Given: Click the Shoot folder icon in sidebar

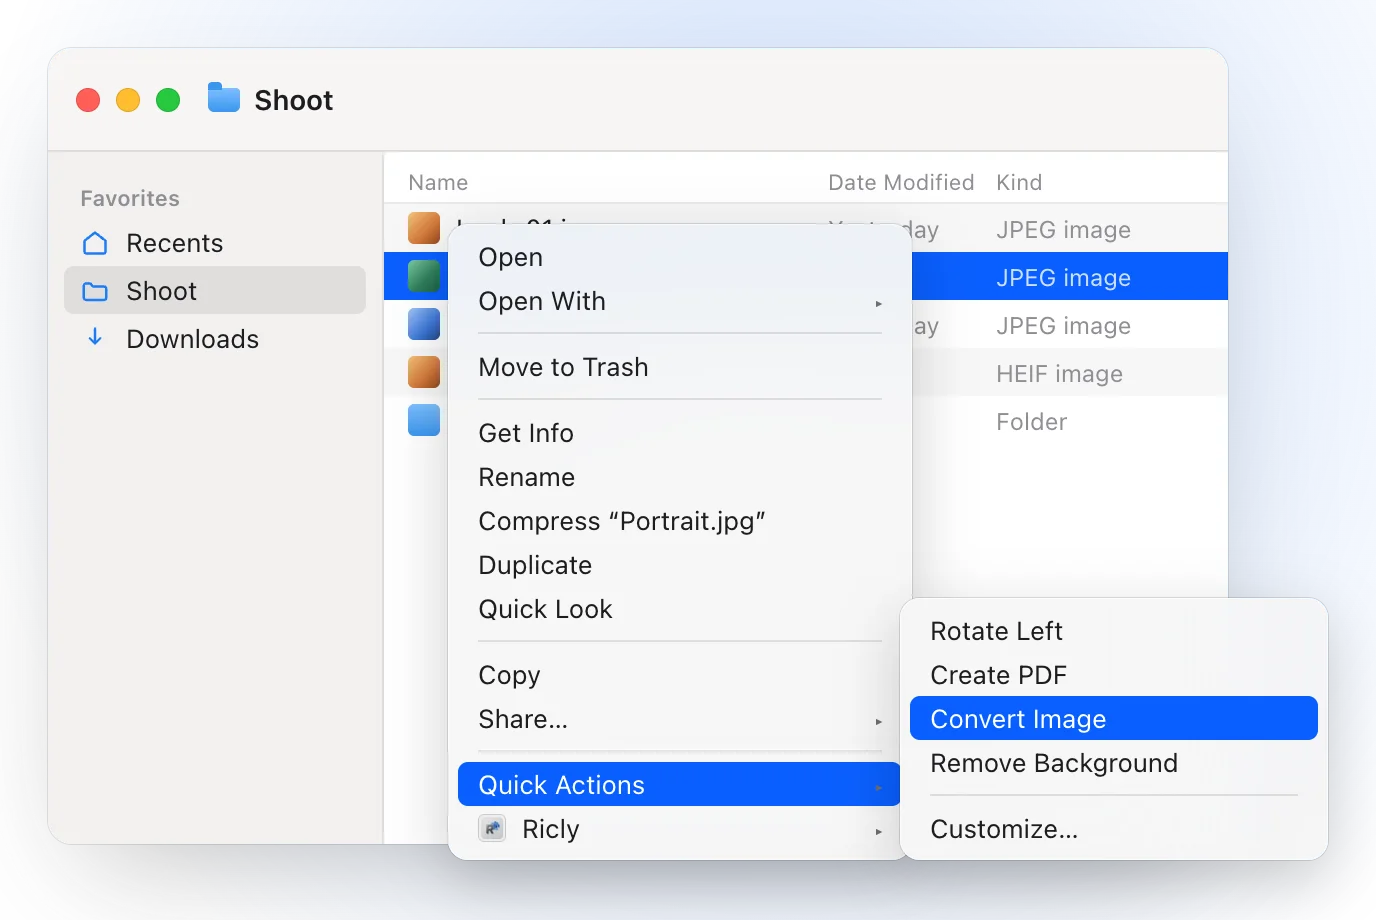Looking at the screenshot, I should point(95,291).
